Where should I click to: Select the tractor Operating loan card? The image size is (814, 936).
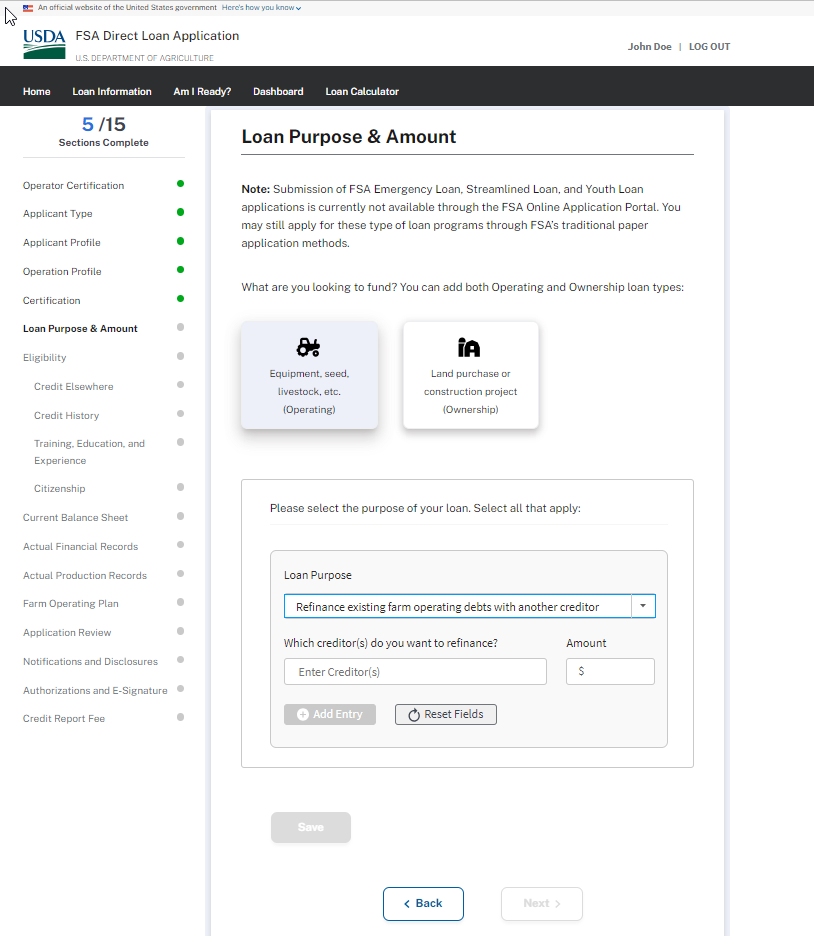(309, 375)
